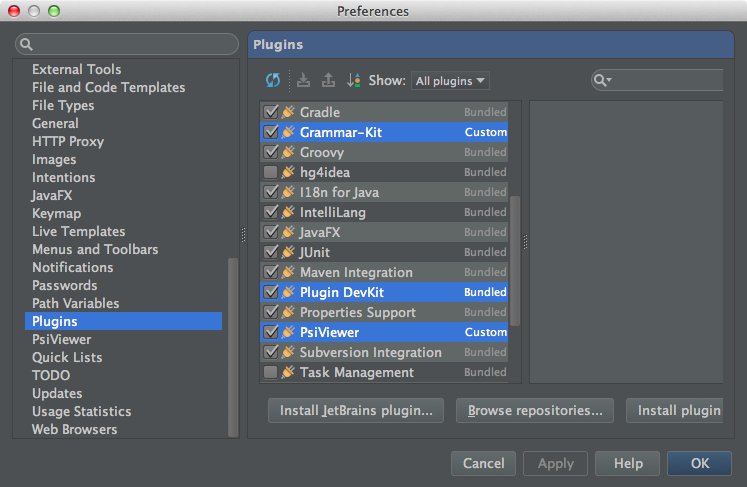Screen dimensions: 747x487
Task: Disable the Gradle plugin checkbox
Action: pos(271,112)
